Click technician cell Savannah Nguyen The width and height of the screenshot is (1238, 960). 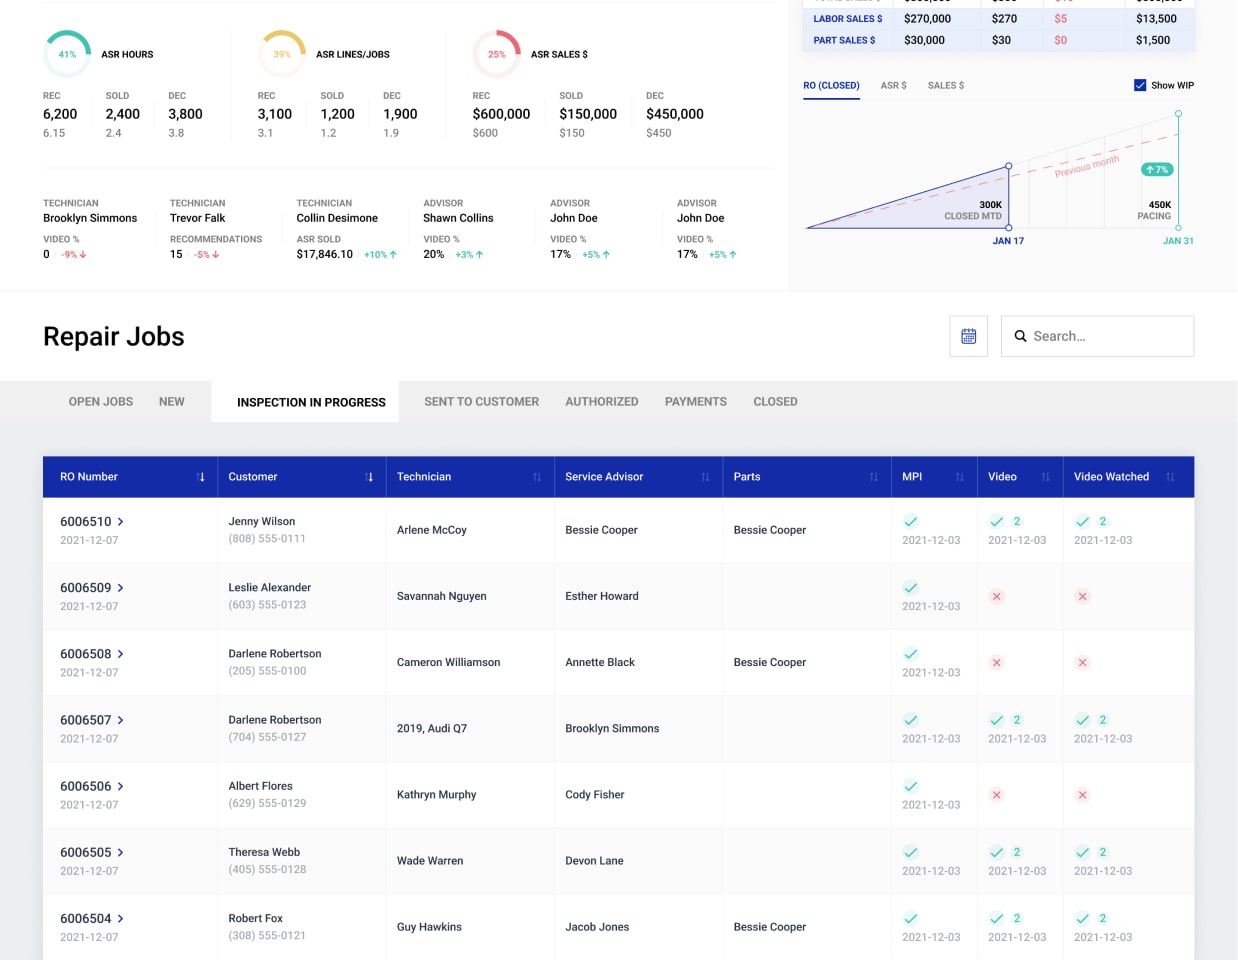pyautogui.click(x=442, y=596)
